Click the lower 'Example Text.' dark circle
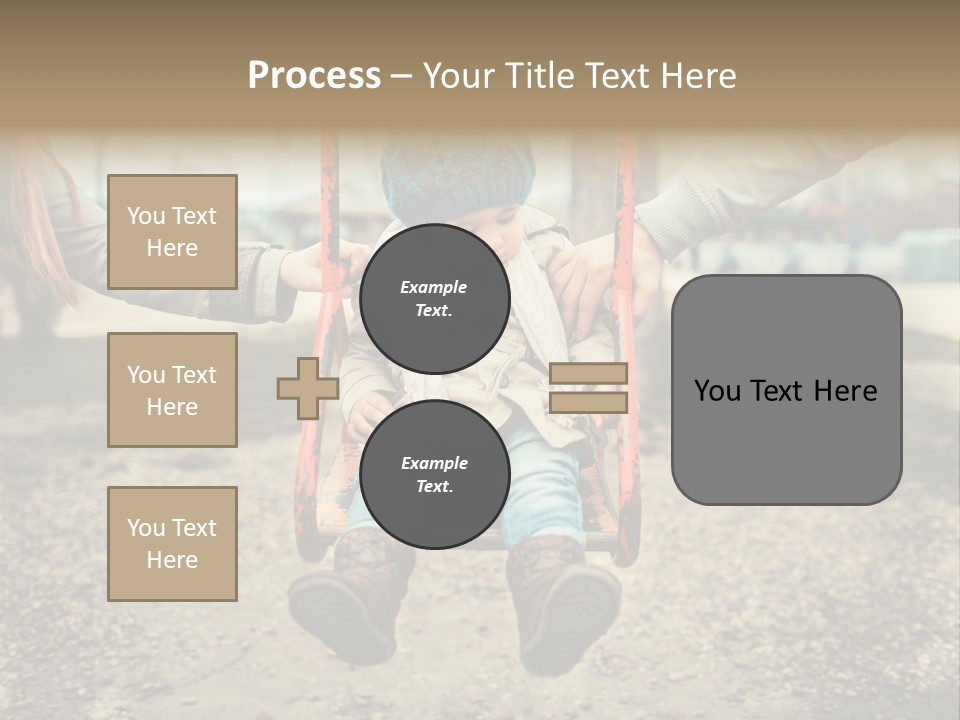The image size is (960, 720). coord(435,474)
